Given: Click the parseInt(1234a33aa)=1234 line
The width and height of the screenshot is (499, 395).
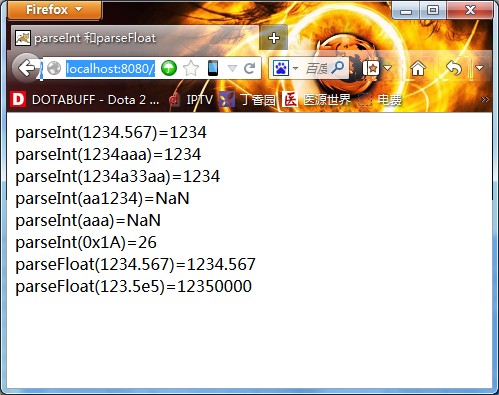Looking at the screenshot, I should coord(118,177).
